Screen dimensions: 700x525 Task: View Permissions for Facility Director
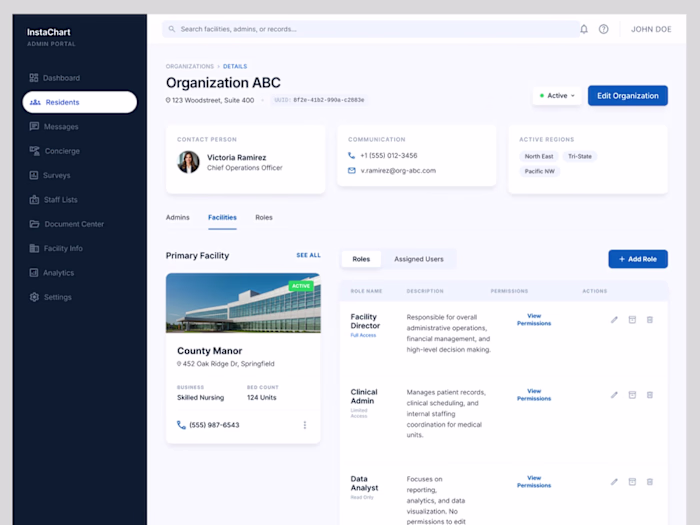534,320
